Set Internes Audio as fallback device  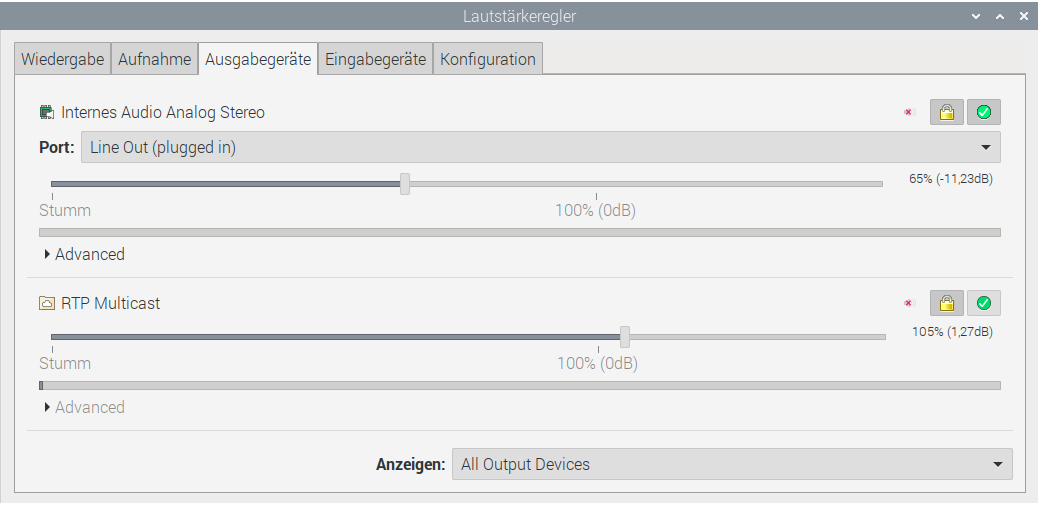[984, 113]
